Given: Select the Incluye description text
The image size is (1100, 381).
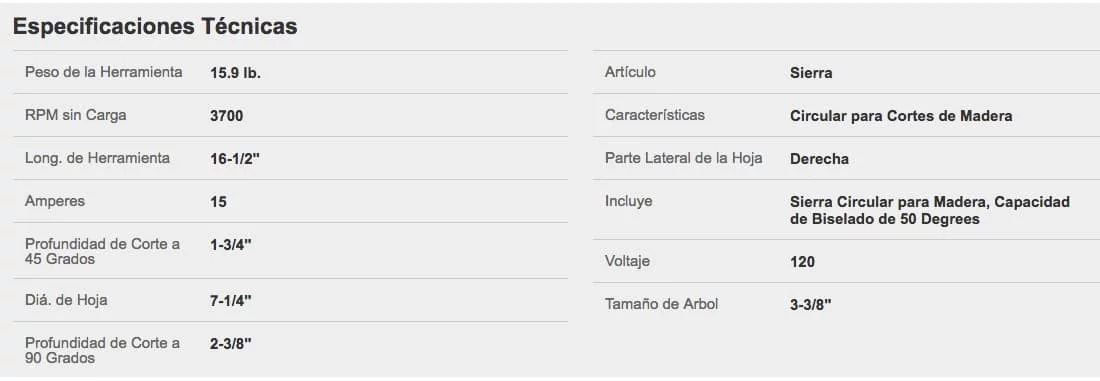Looking at the screenshot, I should tap(930, 210).
